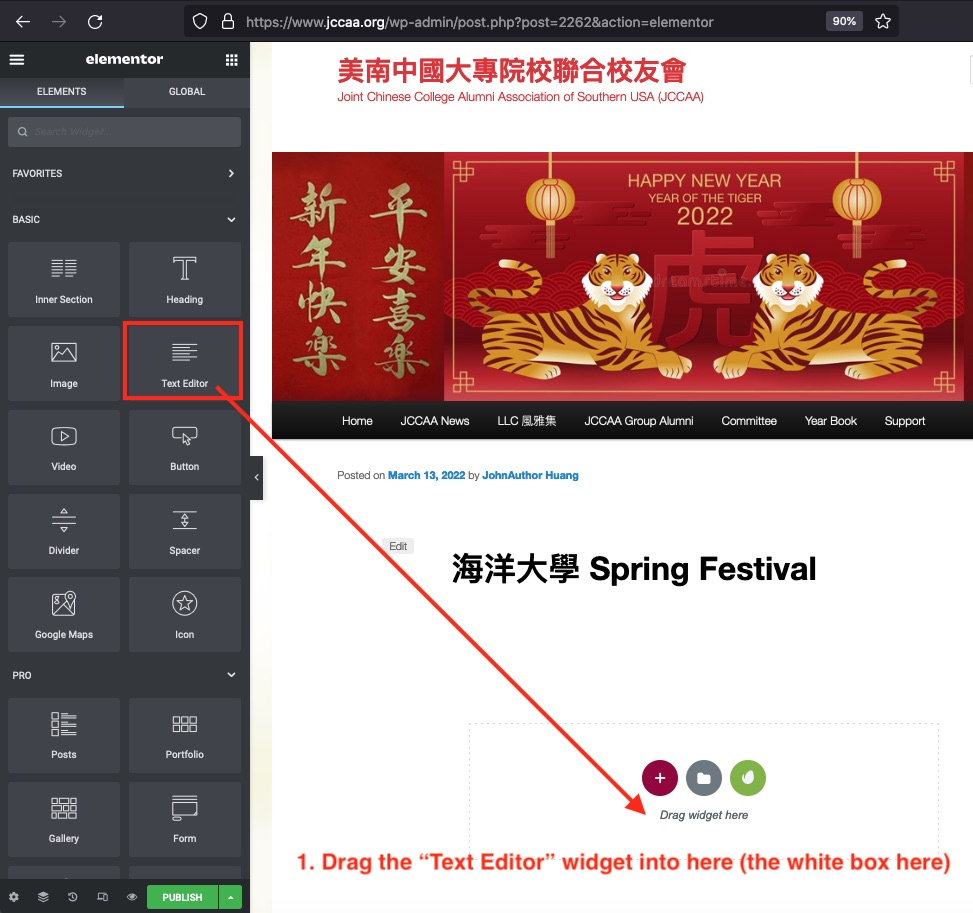Open tracking protection shield icon
The image size is (973, 913).
tap(200, 22)
